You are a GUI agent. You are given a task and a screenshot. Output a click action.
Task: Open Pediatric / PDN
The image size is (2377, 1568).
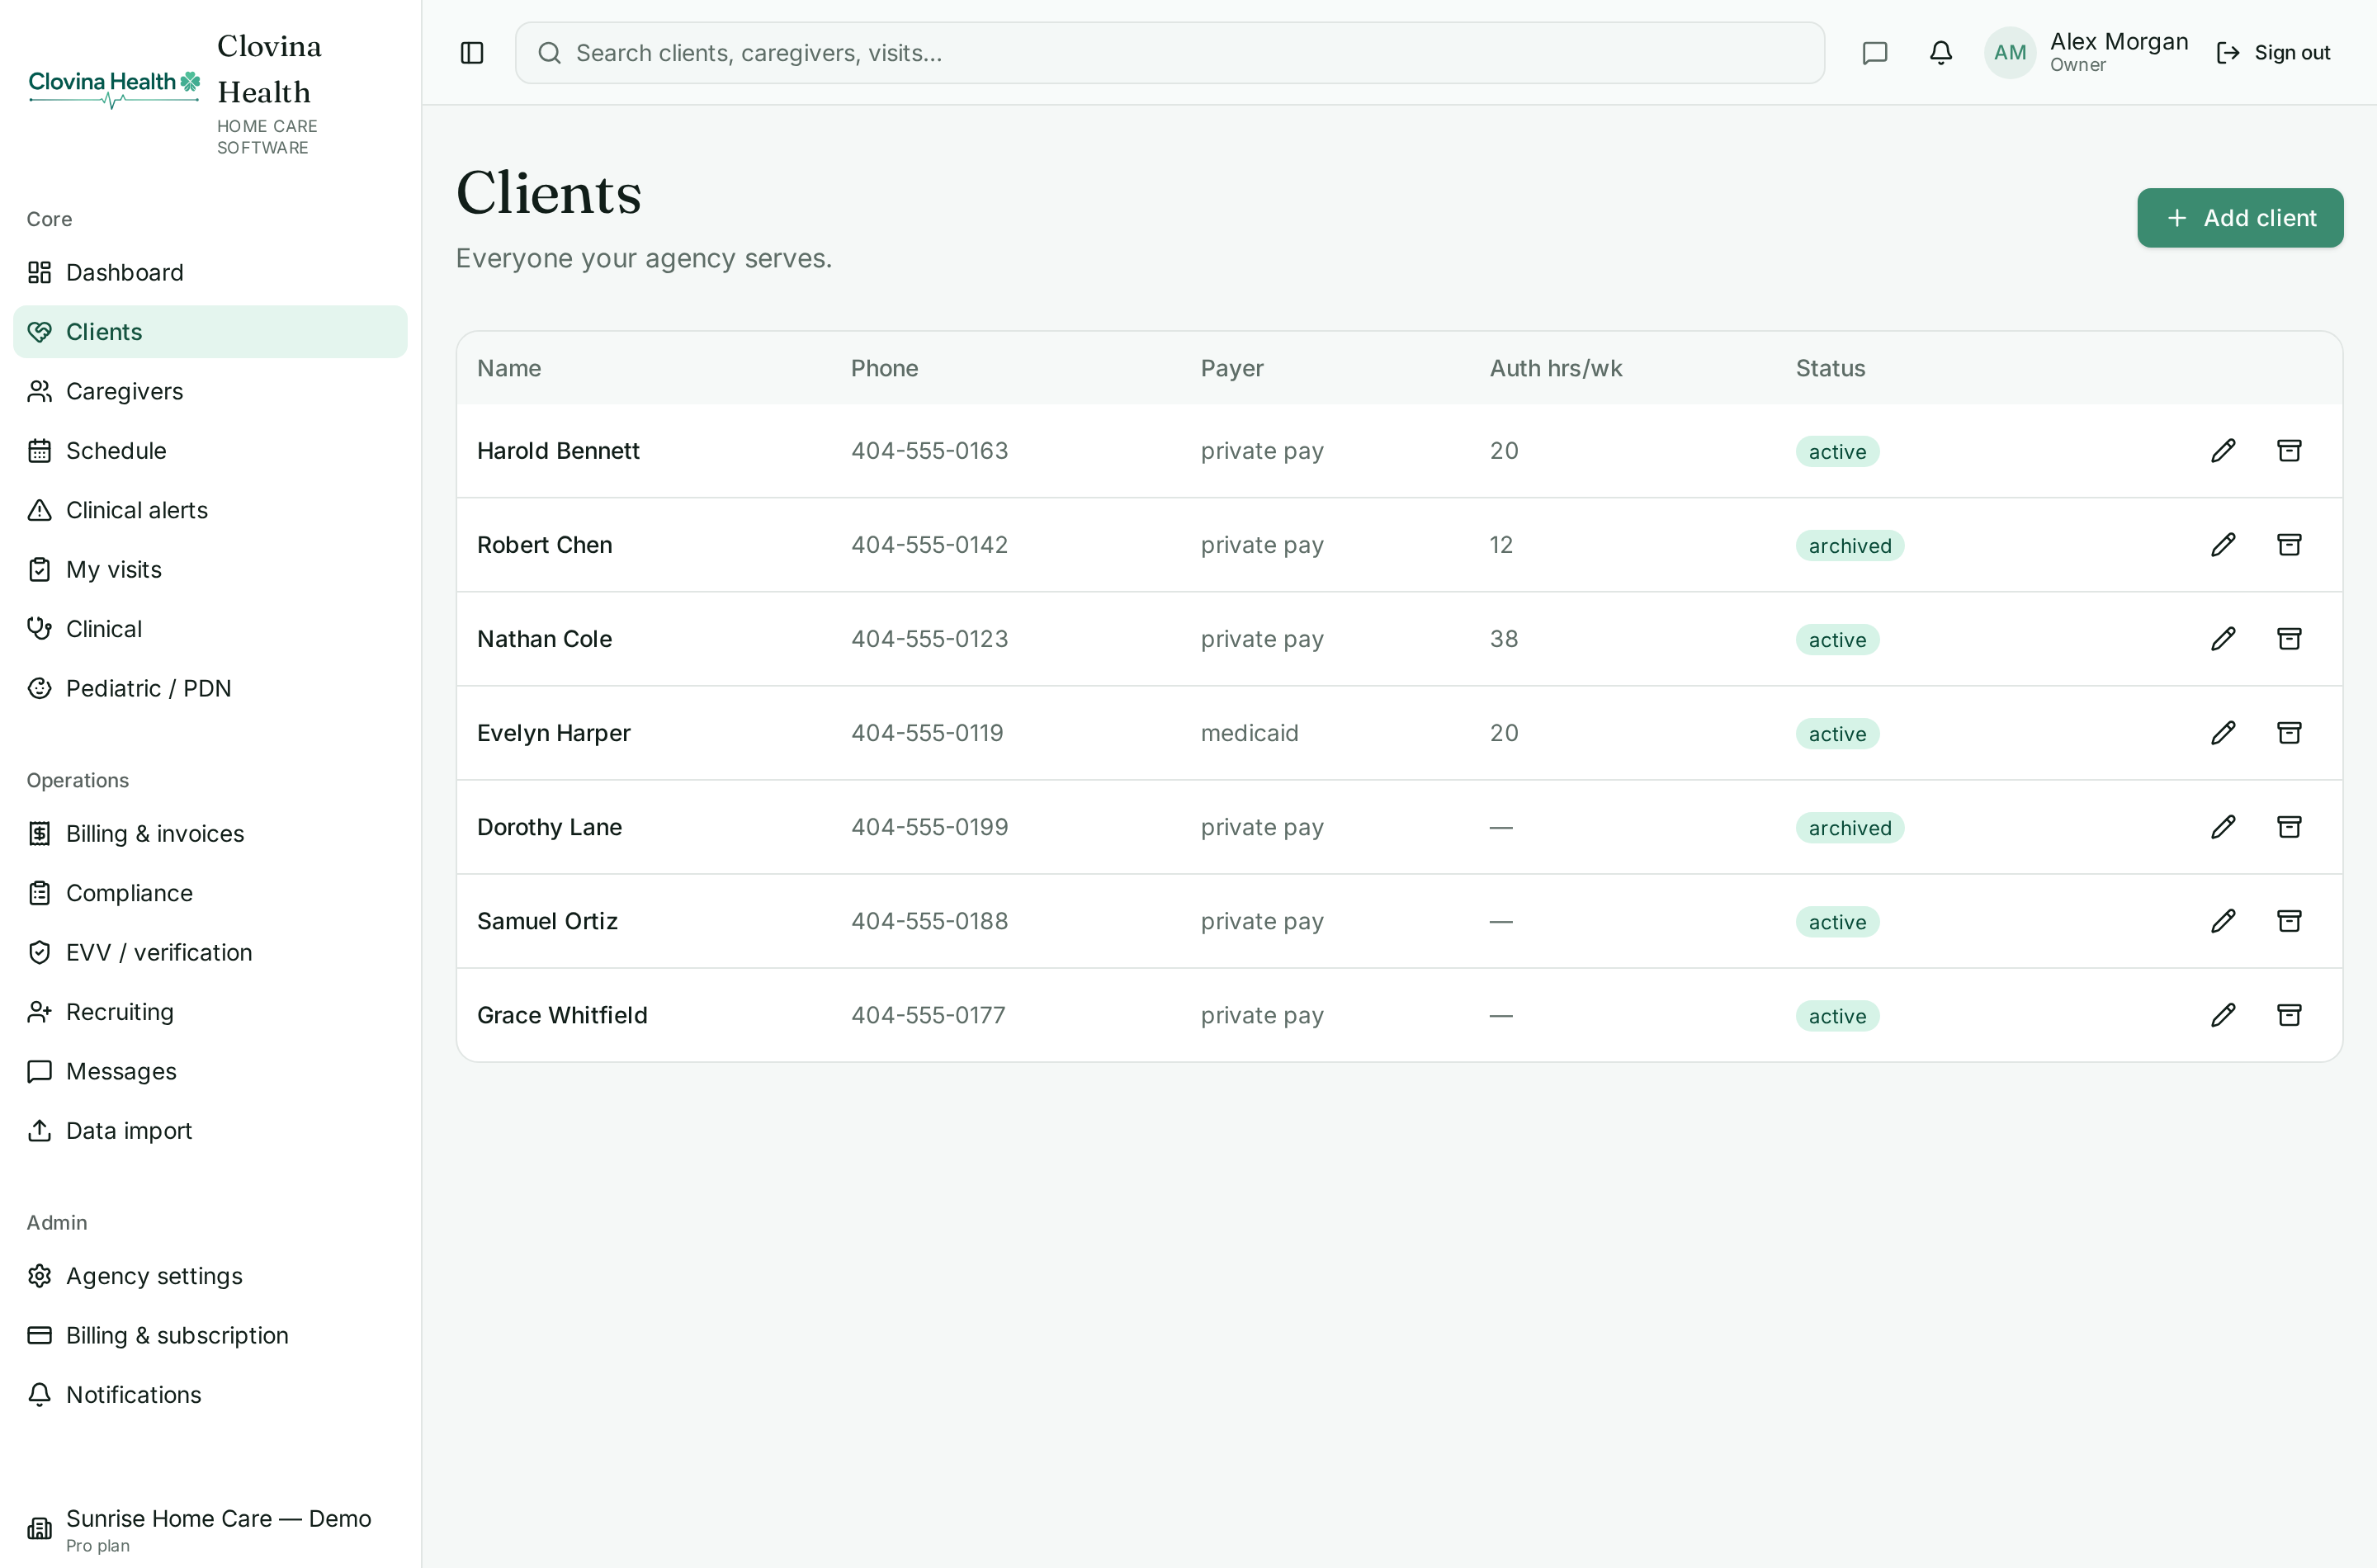point(210,689)
